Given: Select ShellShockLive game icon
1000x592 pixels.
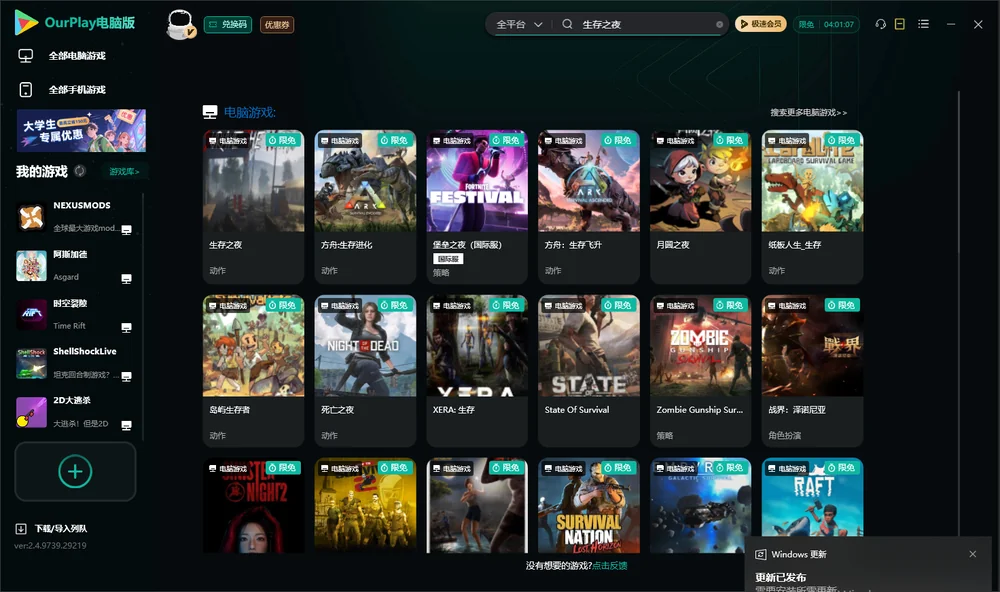Looking at the screenshot, I should pos(31,364).
